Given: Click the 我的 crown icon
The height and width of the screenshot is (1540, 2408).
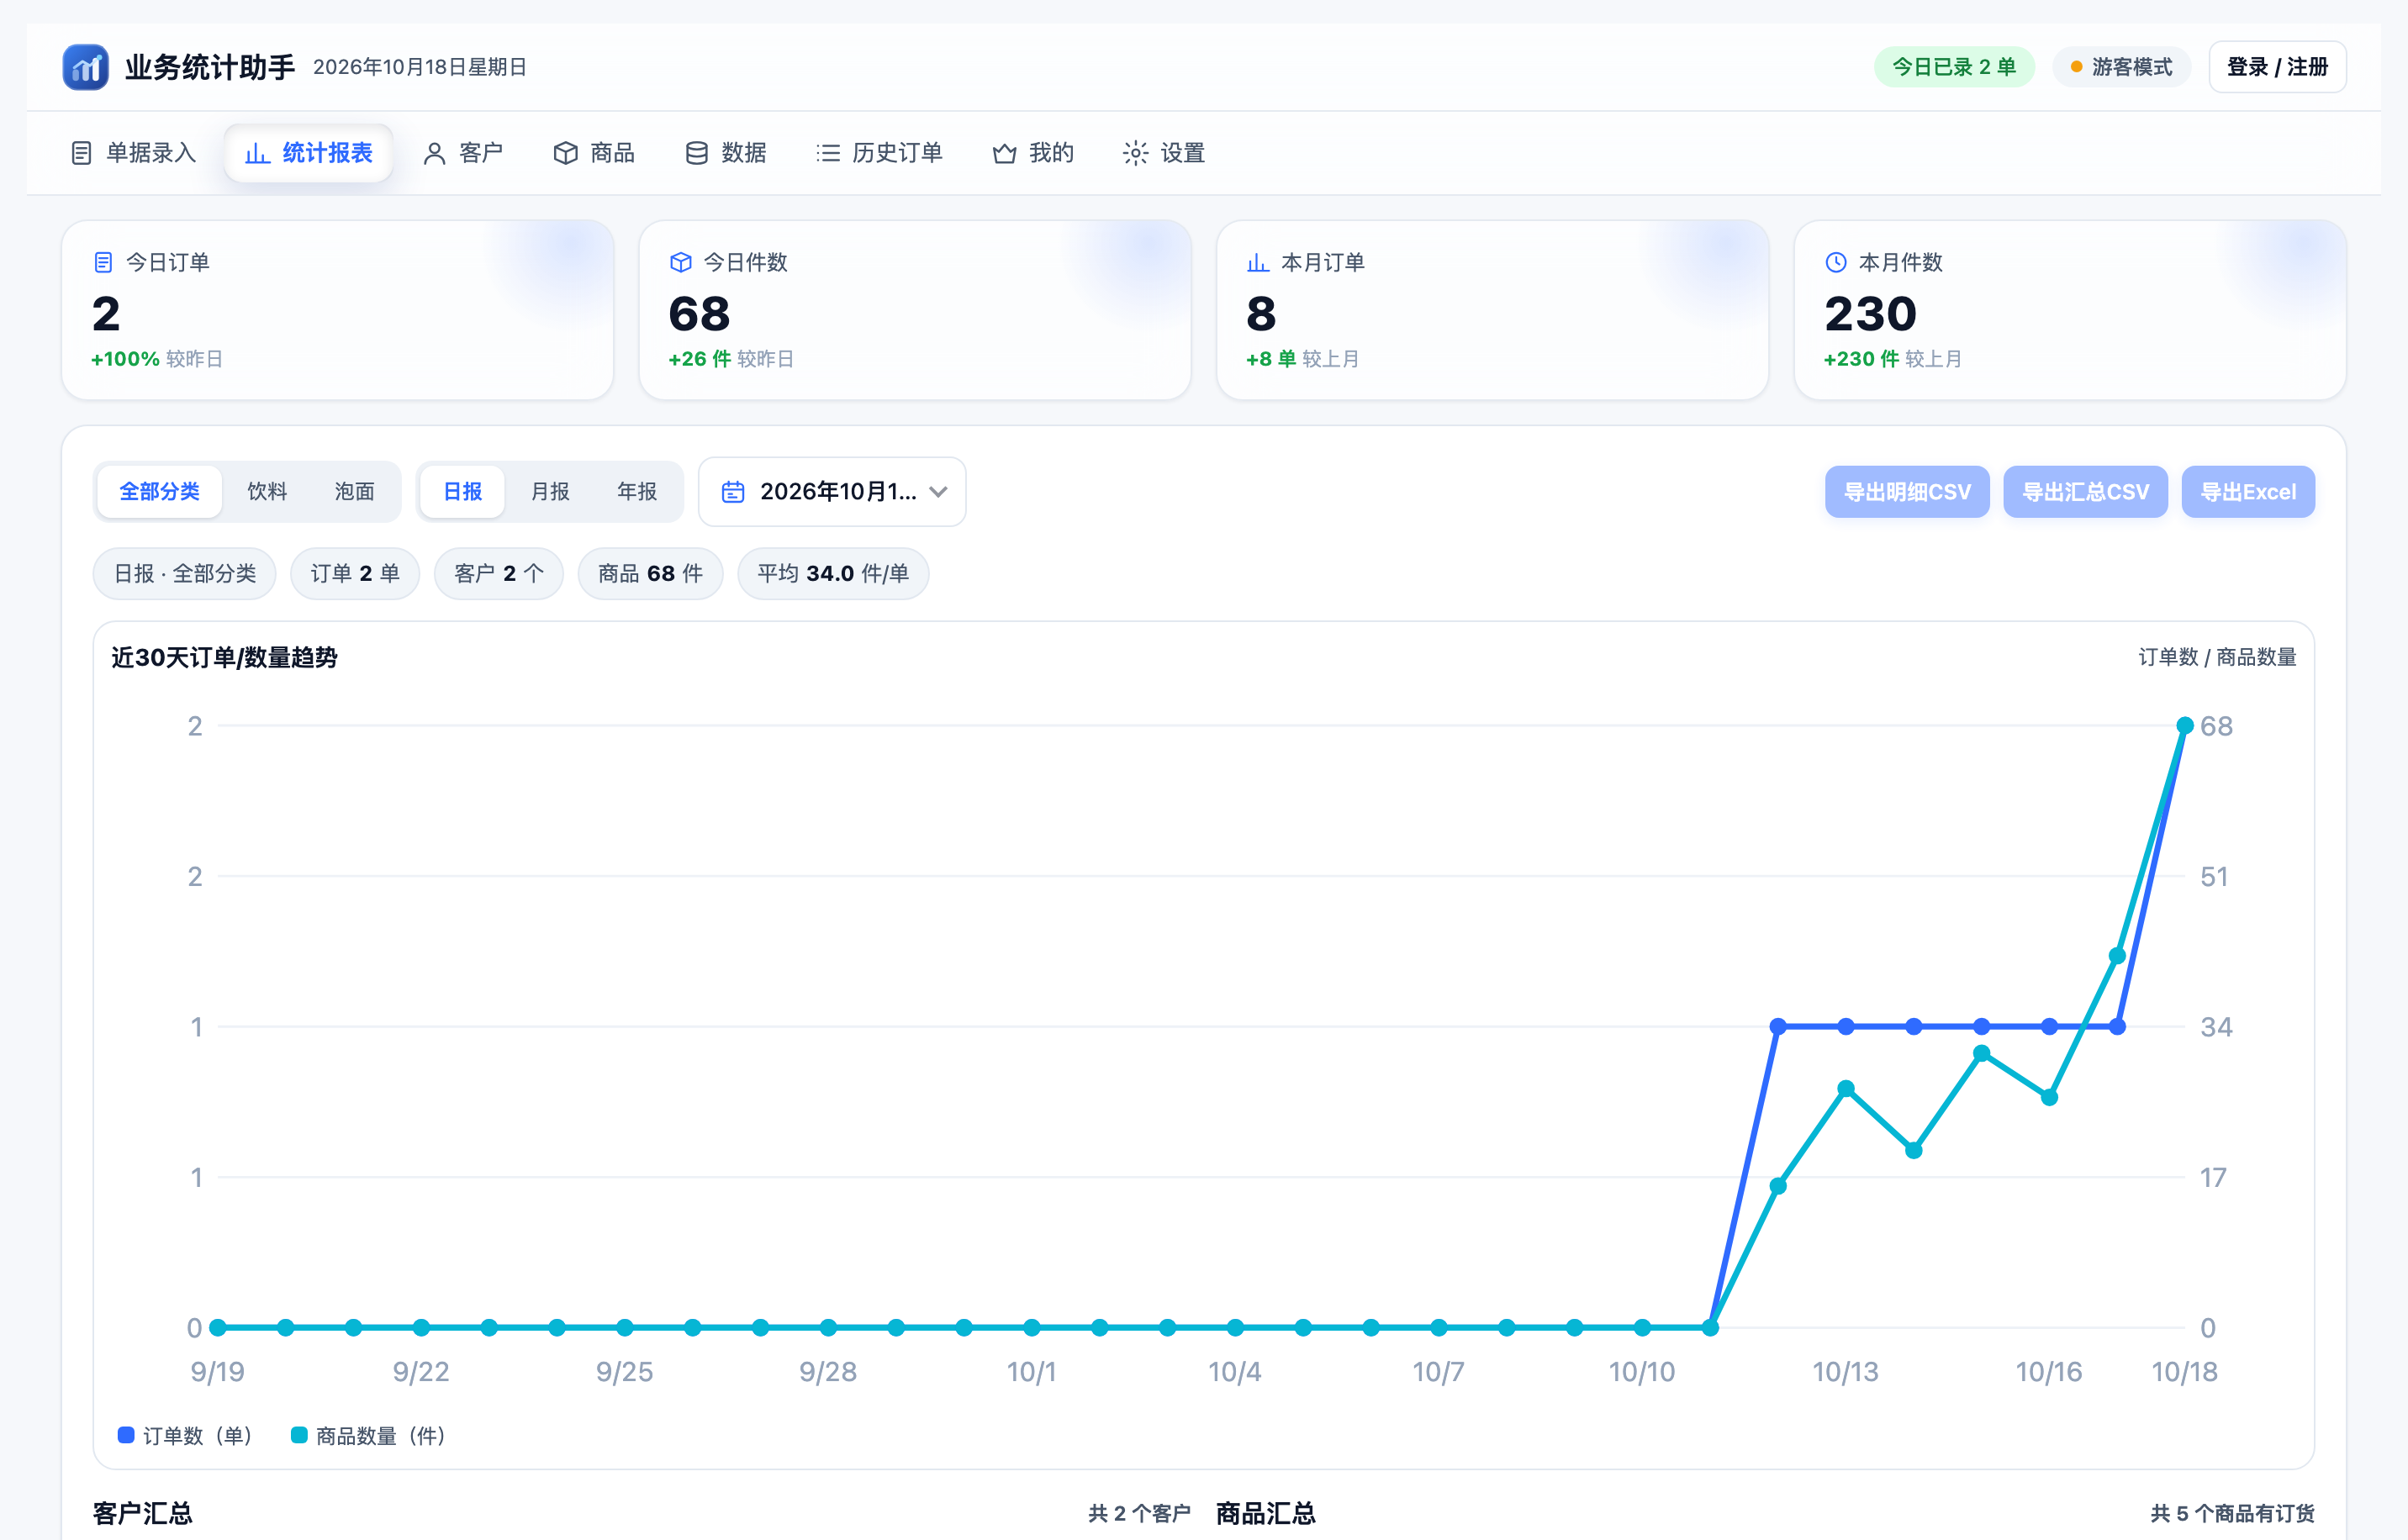Looking at the screenshot, I should coord(1004,153).
